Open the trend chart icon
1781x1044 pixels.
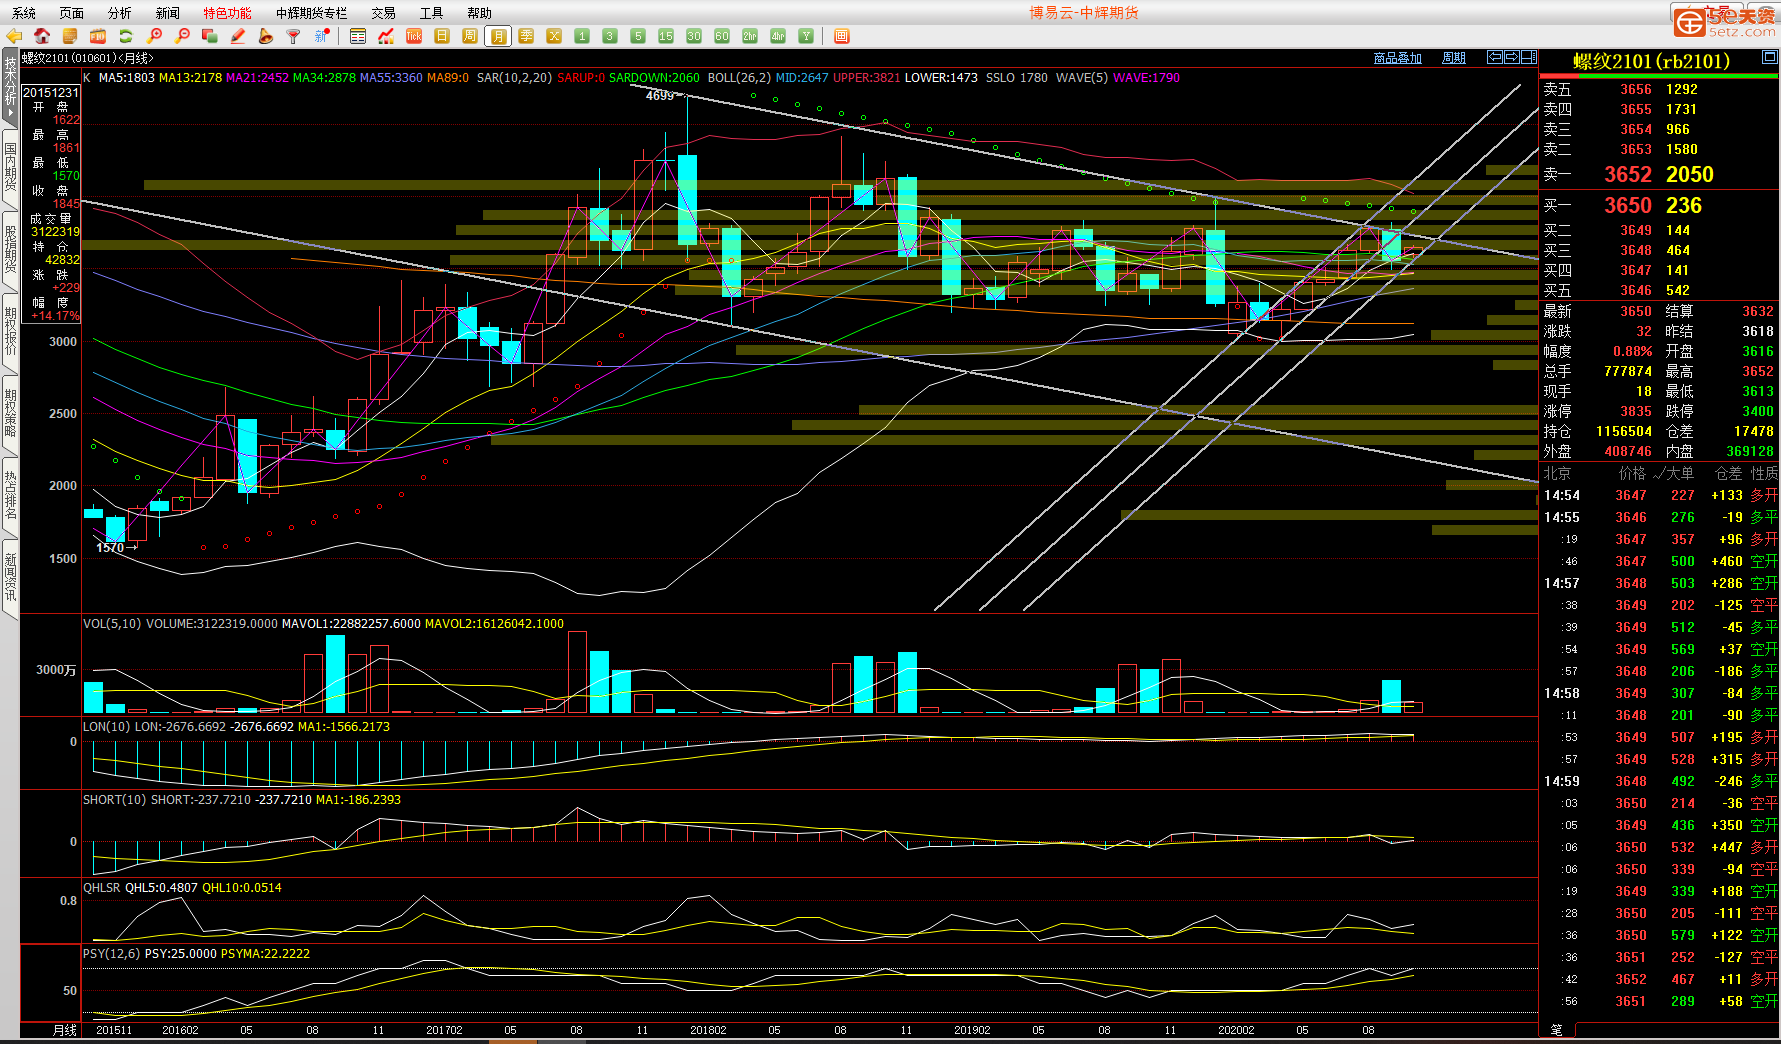click(x=386, y=36)
